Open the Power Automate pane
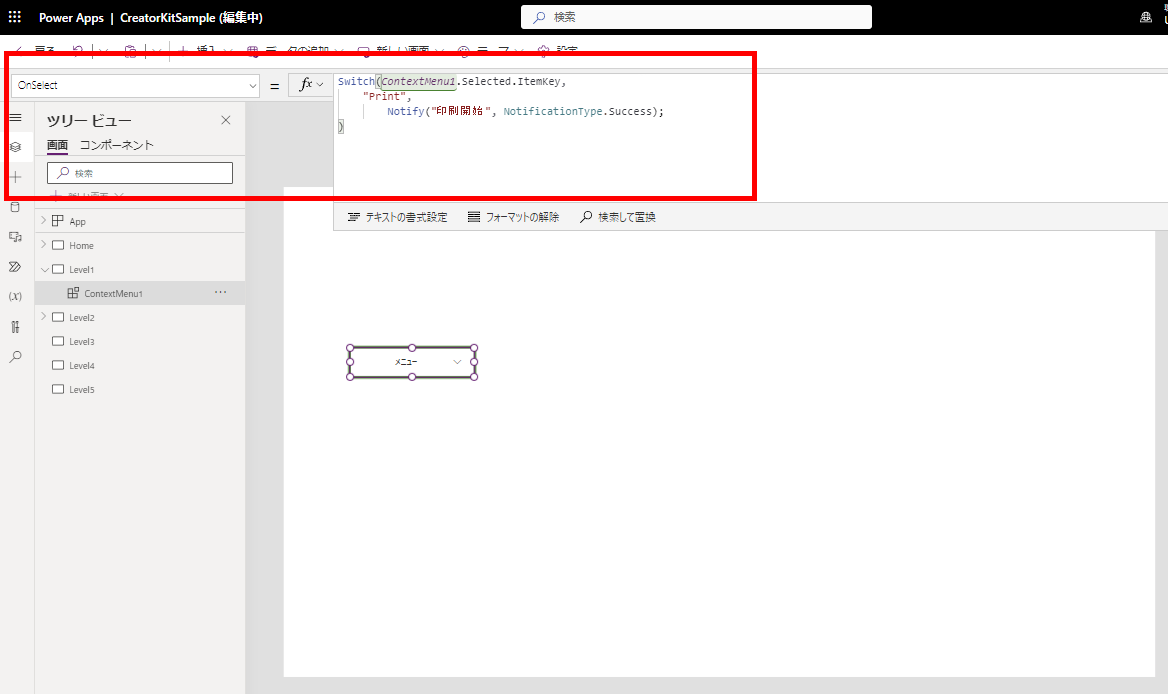 15,265
